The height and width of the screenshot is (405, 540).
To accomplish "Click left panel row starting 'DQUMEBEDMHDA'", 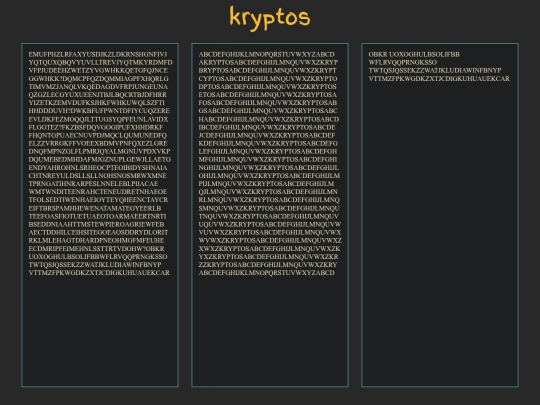I will pyautogui.click(x=100, y=159).
